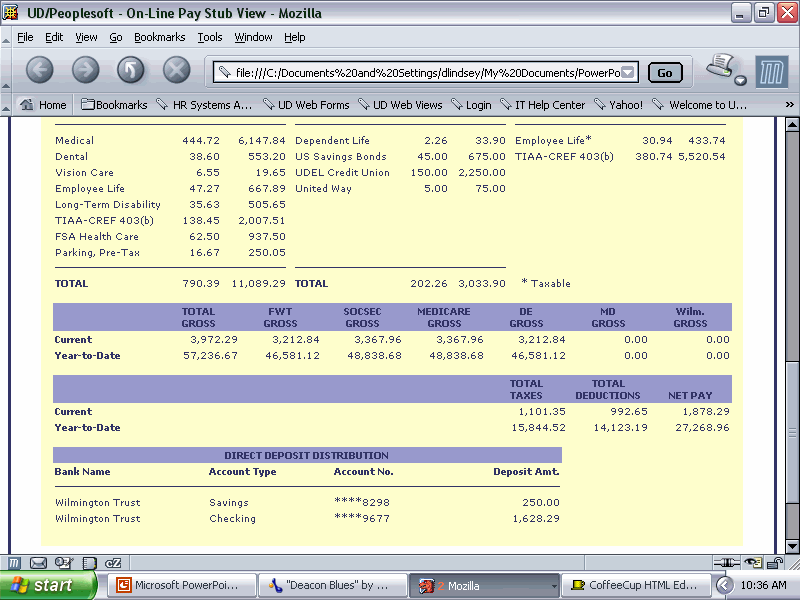Click the Back navigation button
The height and width of the screenshot is (600, 800).
coord(39,69)
